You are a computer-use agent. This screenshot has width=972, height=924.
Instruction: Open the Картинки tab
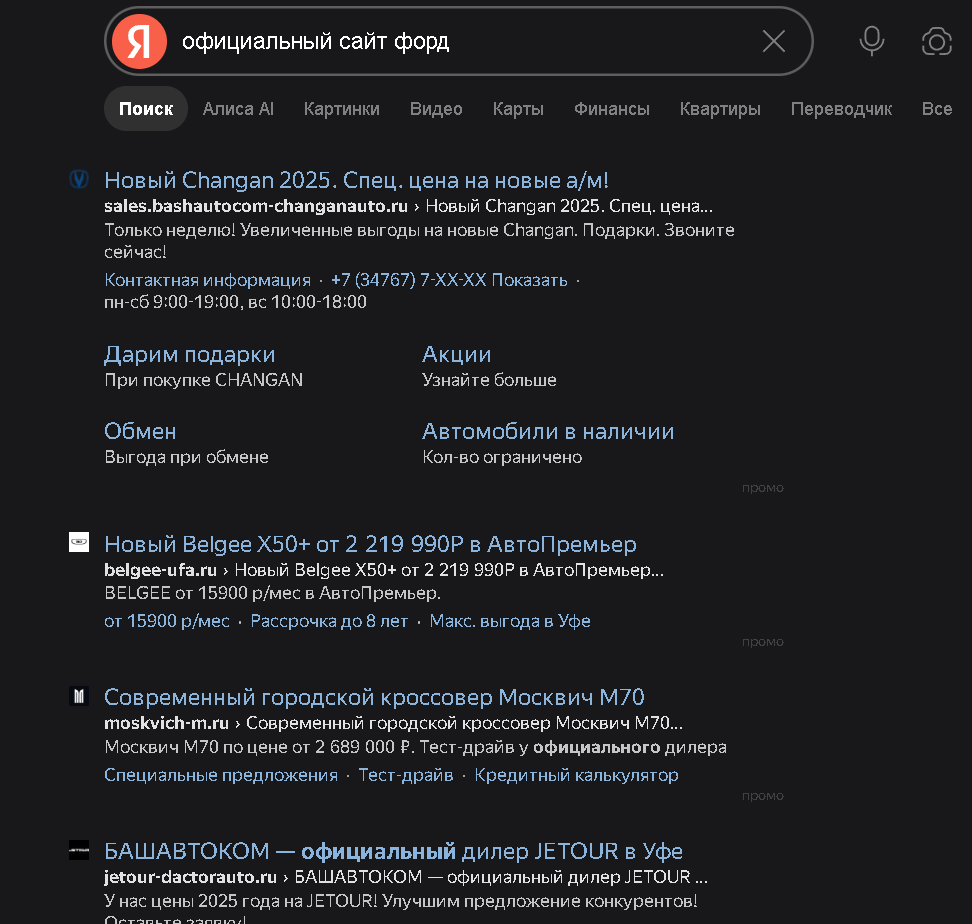(342, 109)
